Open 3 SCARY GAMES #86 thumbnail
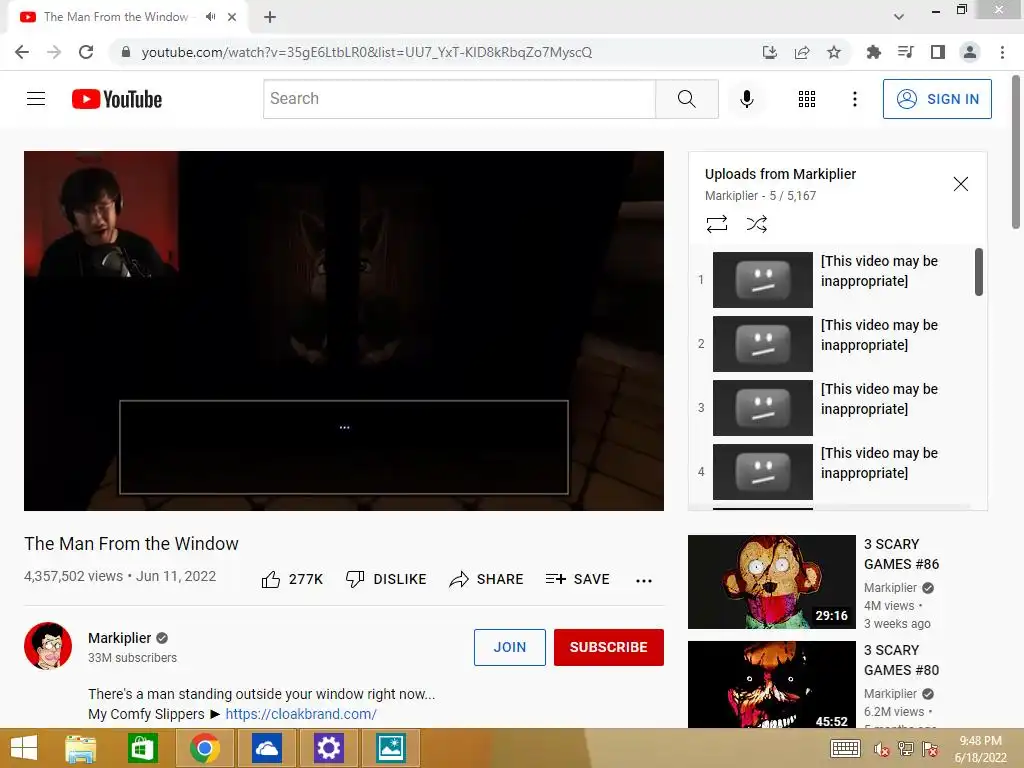 [x=772, y=582]
